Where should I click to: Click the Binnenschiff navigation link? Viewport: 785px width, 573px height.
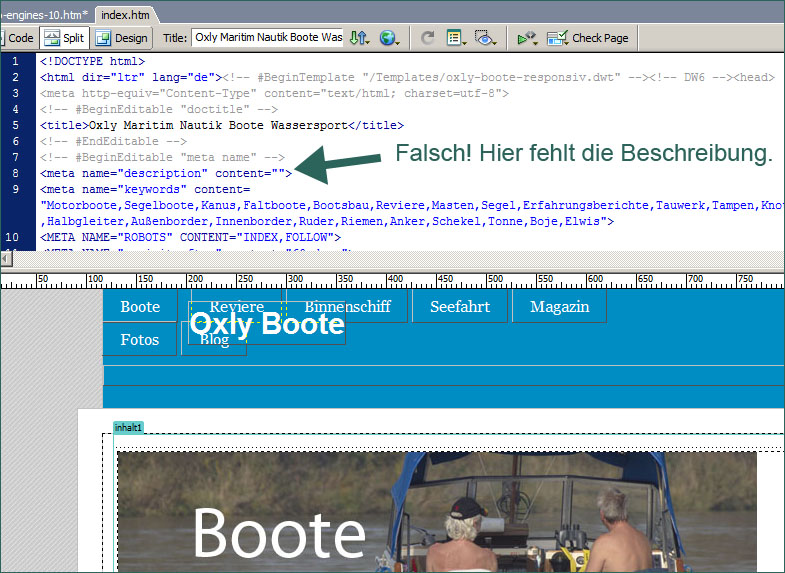coord(347,307)
